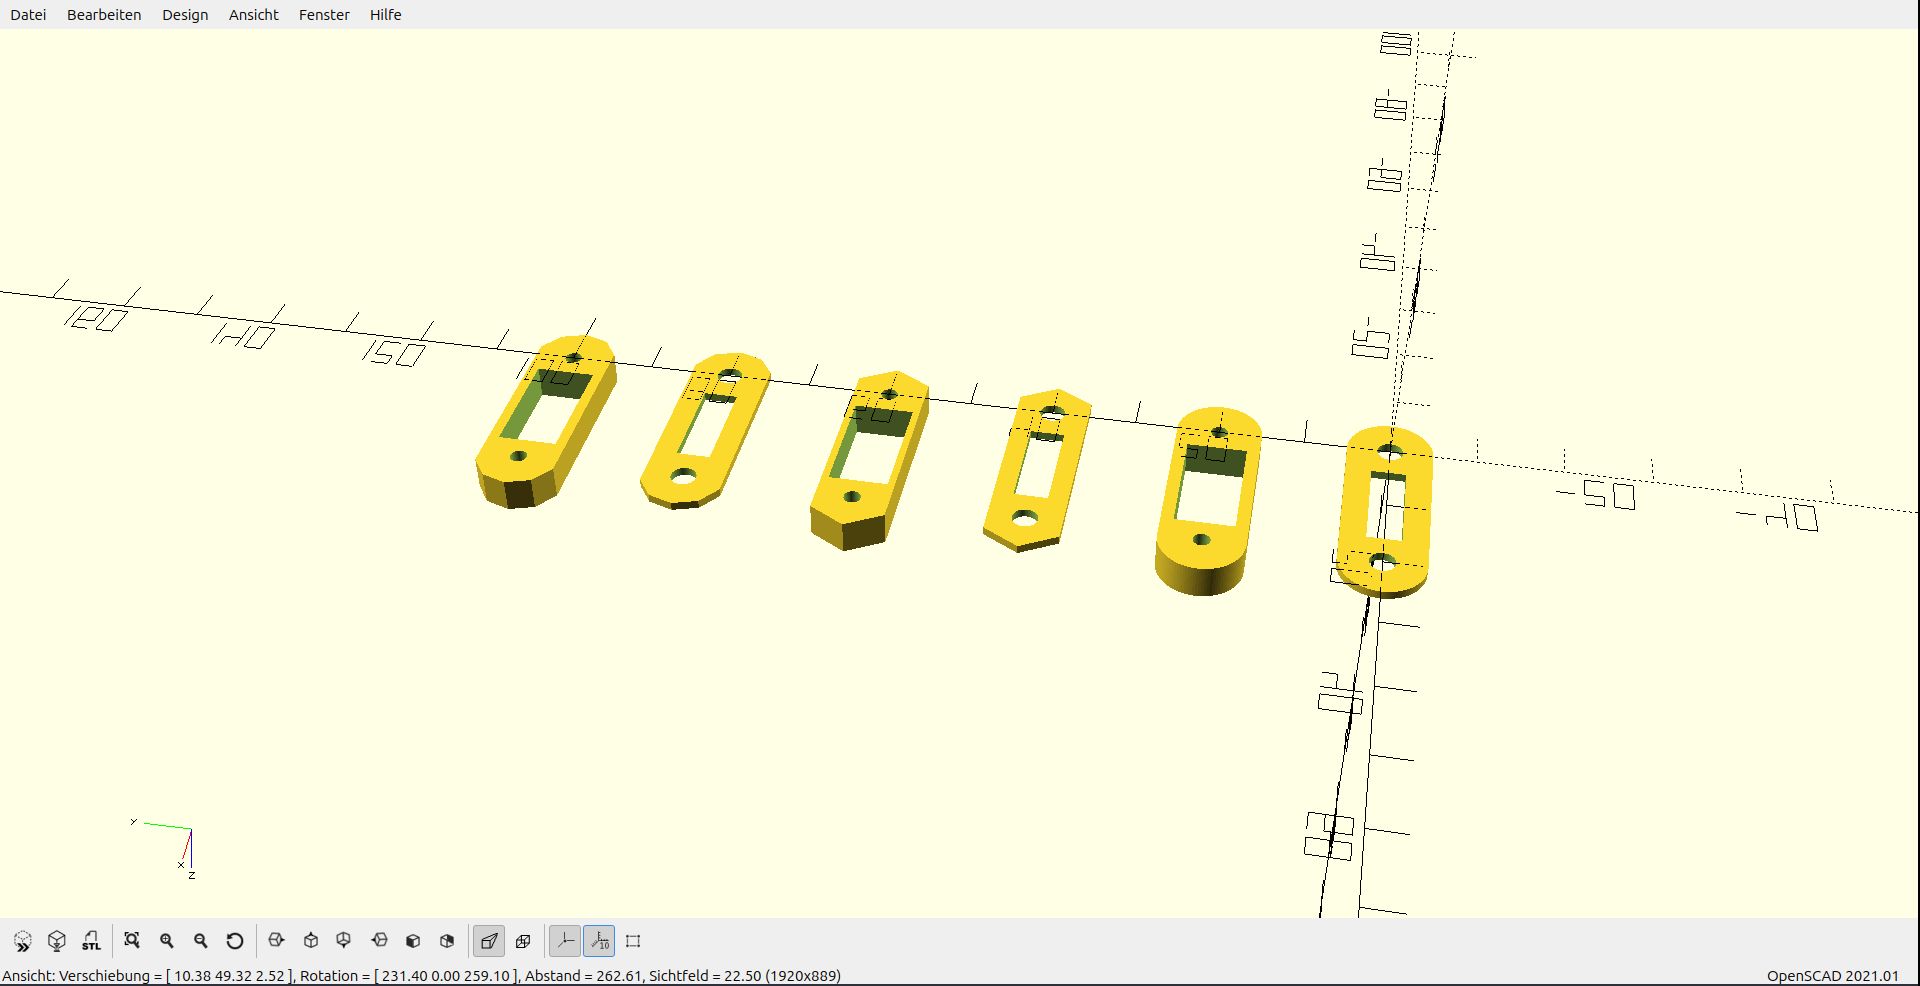Switch to the Left view
1920x986 pixels.
379,941
